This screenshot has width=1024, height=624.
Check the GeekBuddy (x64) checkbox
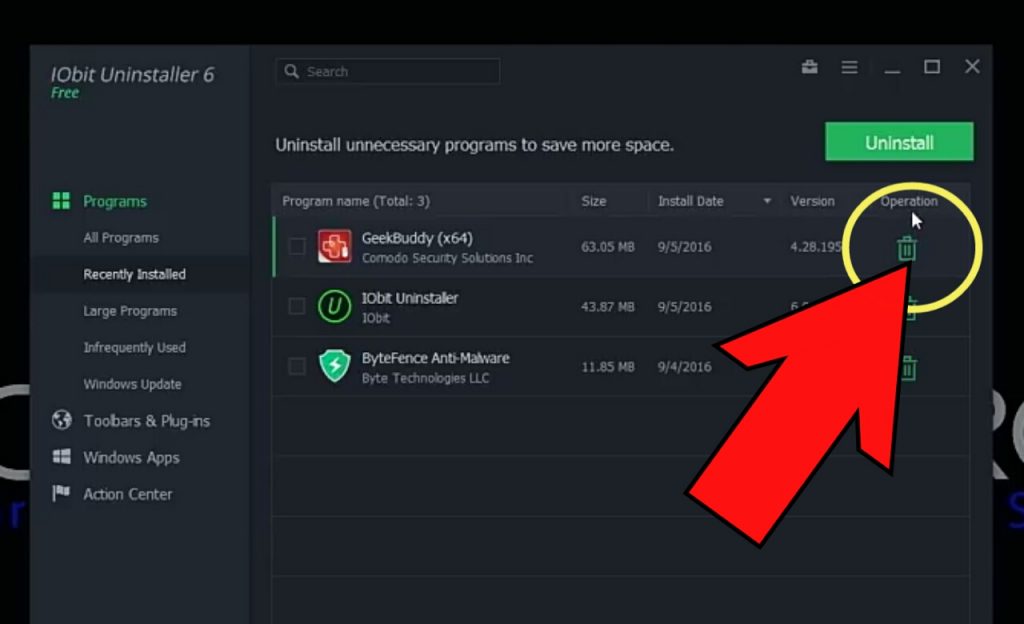pyautogui.click(x=296, y=247)
